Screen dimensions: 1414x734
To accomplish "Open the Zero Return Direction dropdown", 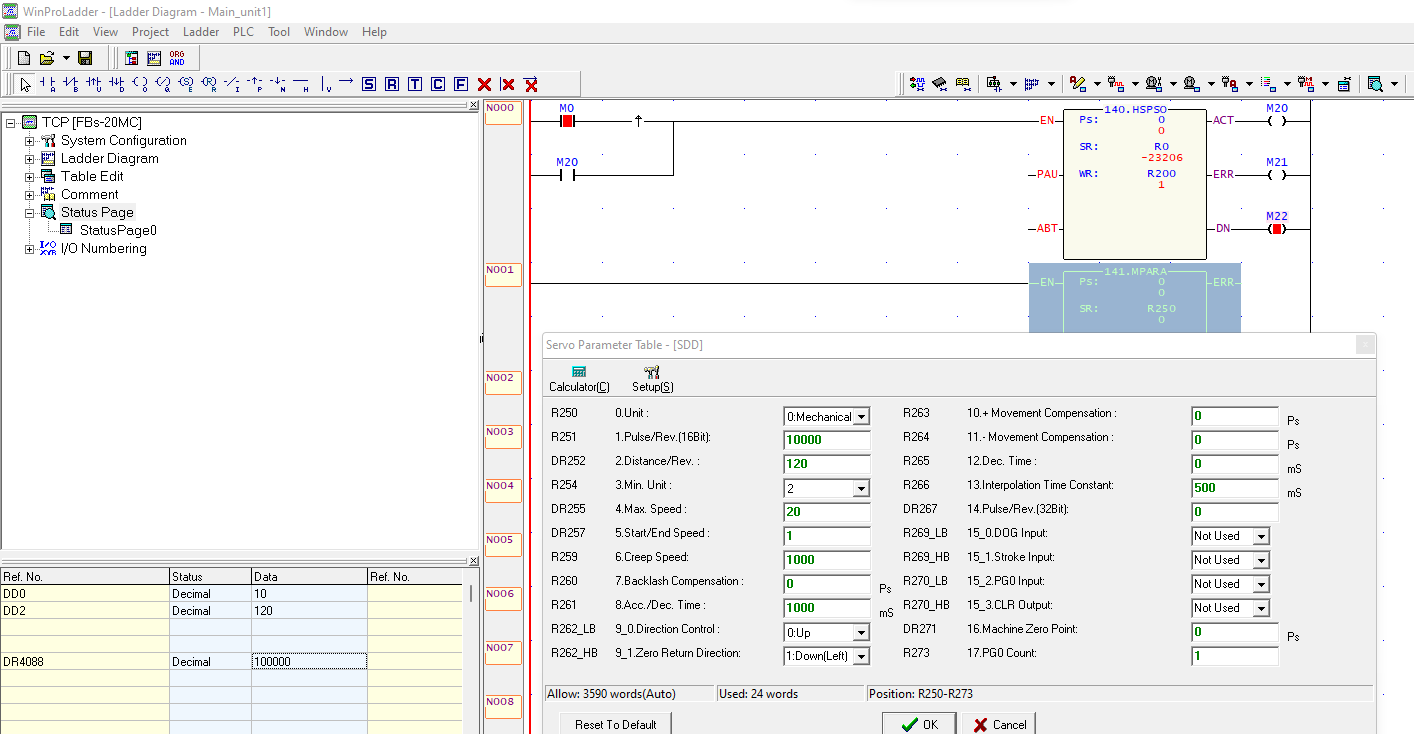I will click(861, 657).
